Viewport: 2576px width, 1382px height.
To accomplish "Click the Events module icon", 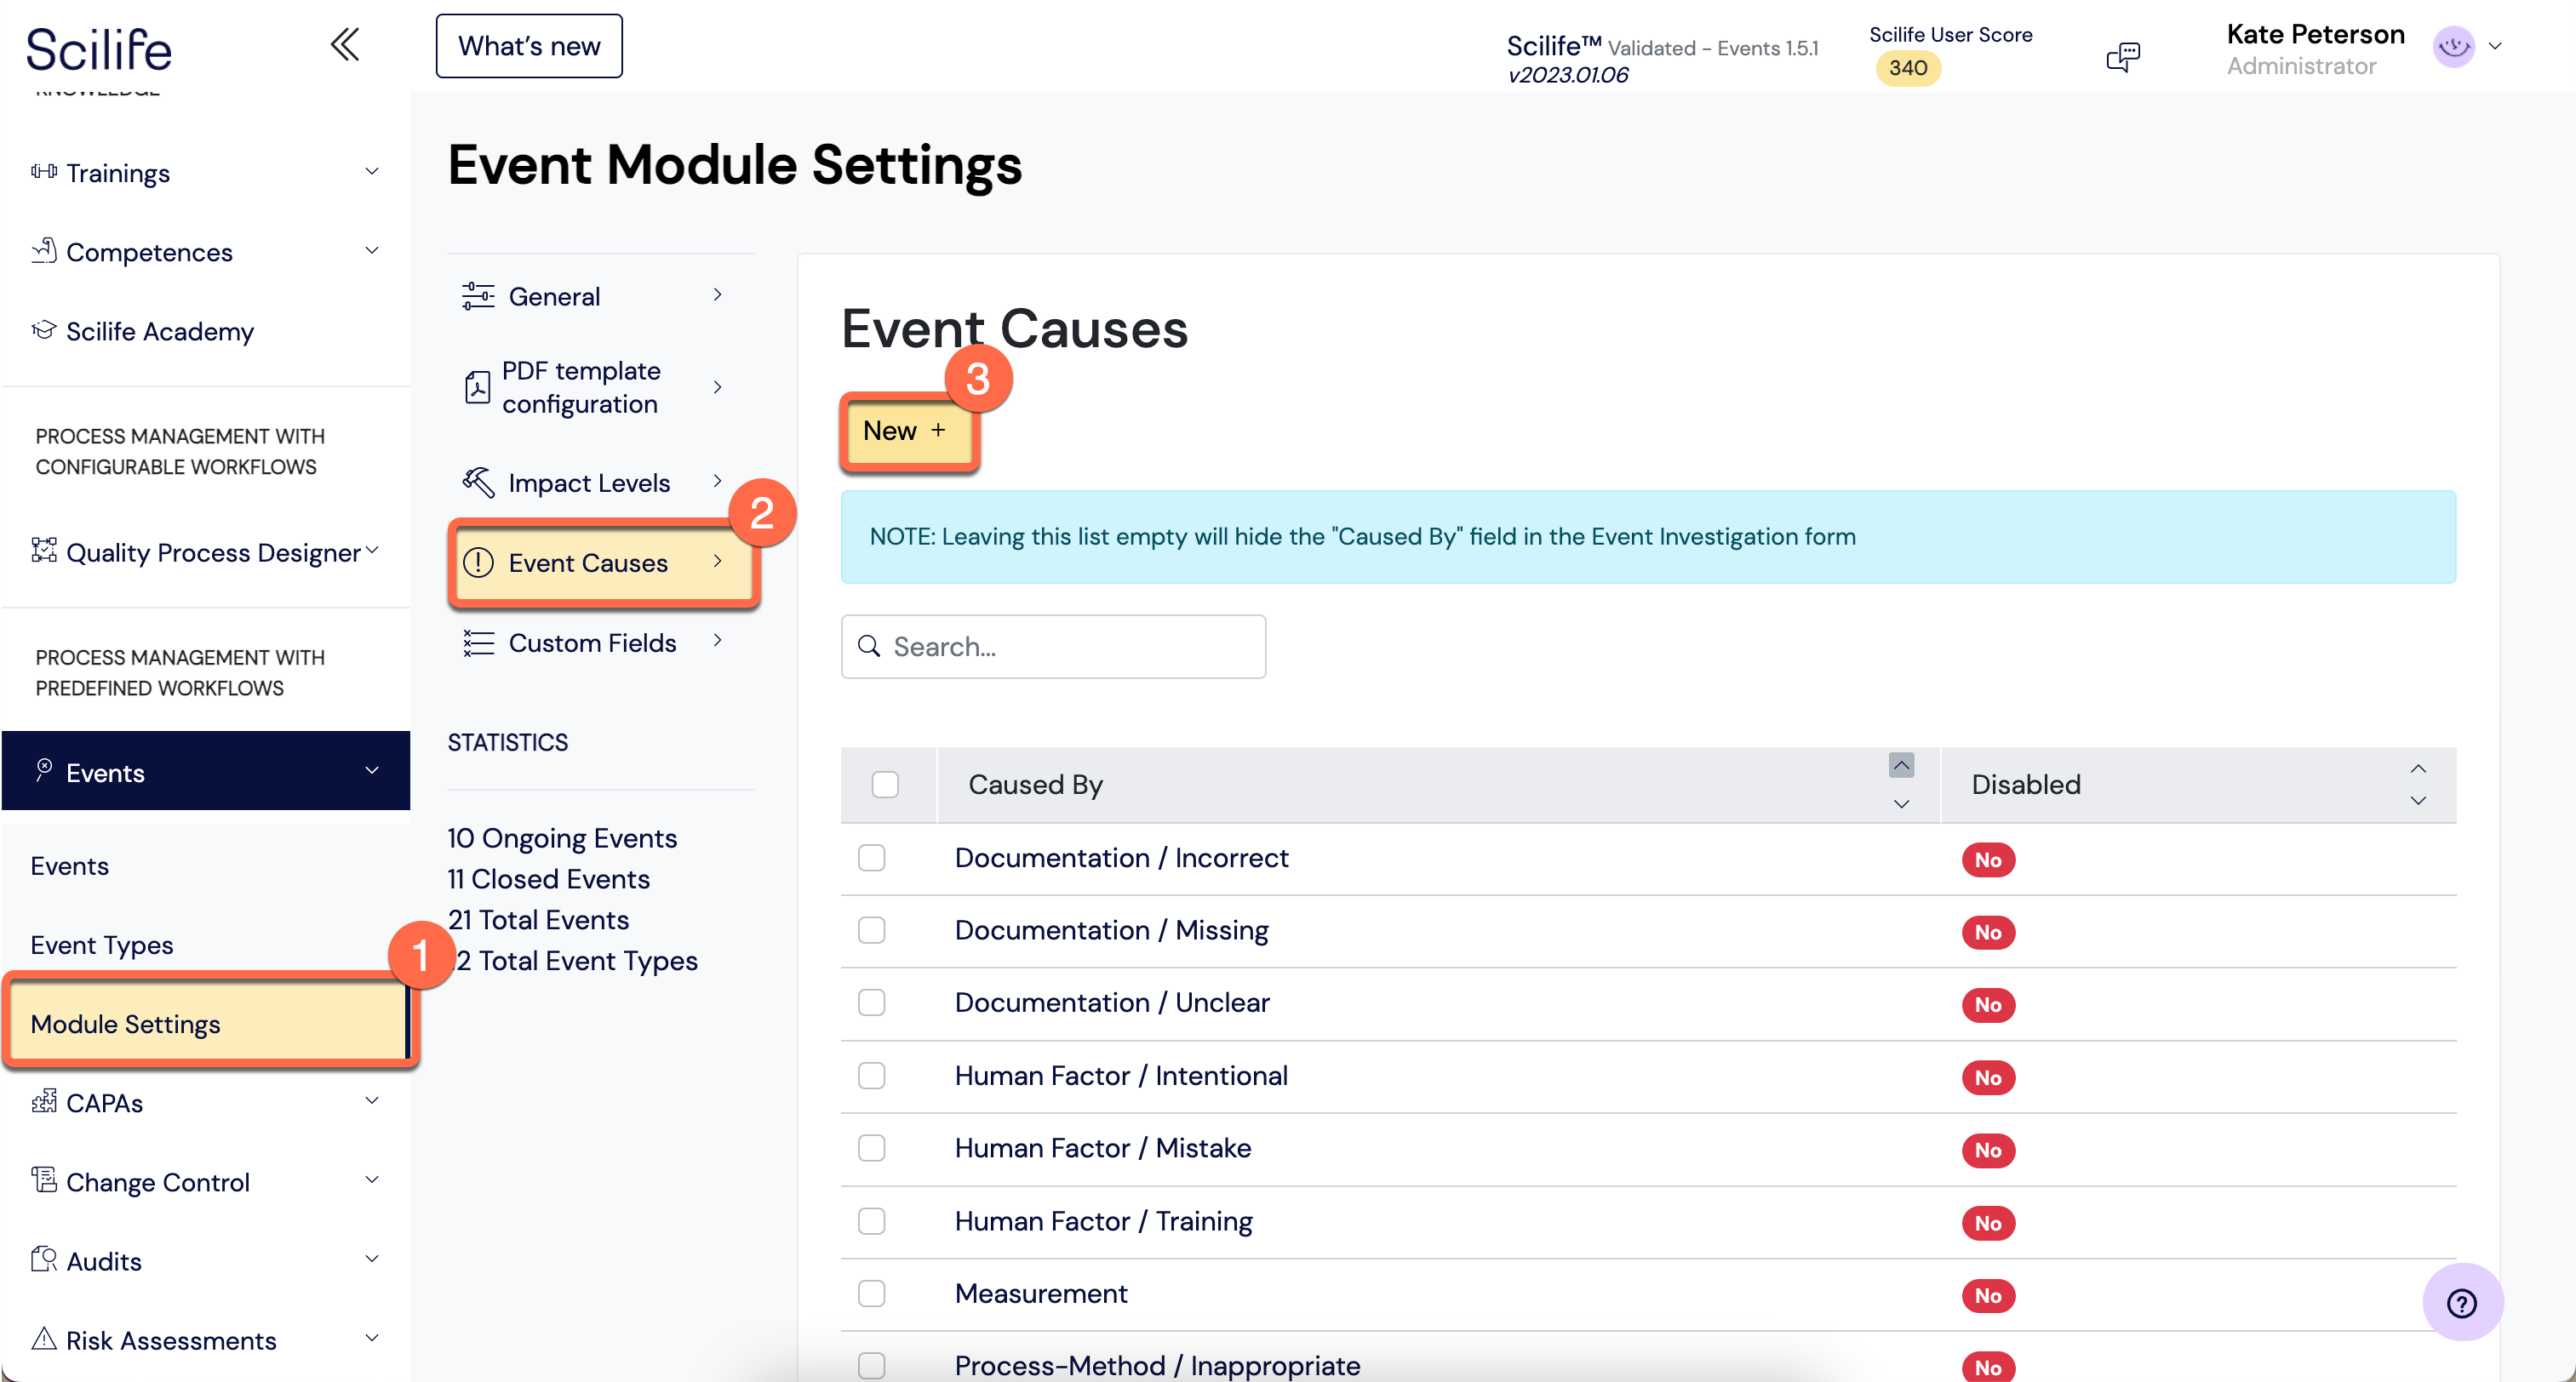I will click(43, 769).
